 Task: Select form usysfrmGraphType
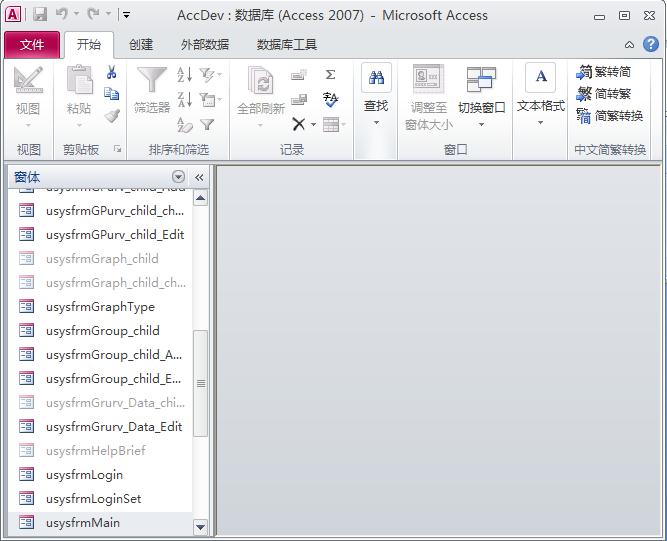coord(100,306)
